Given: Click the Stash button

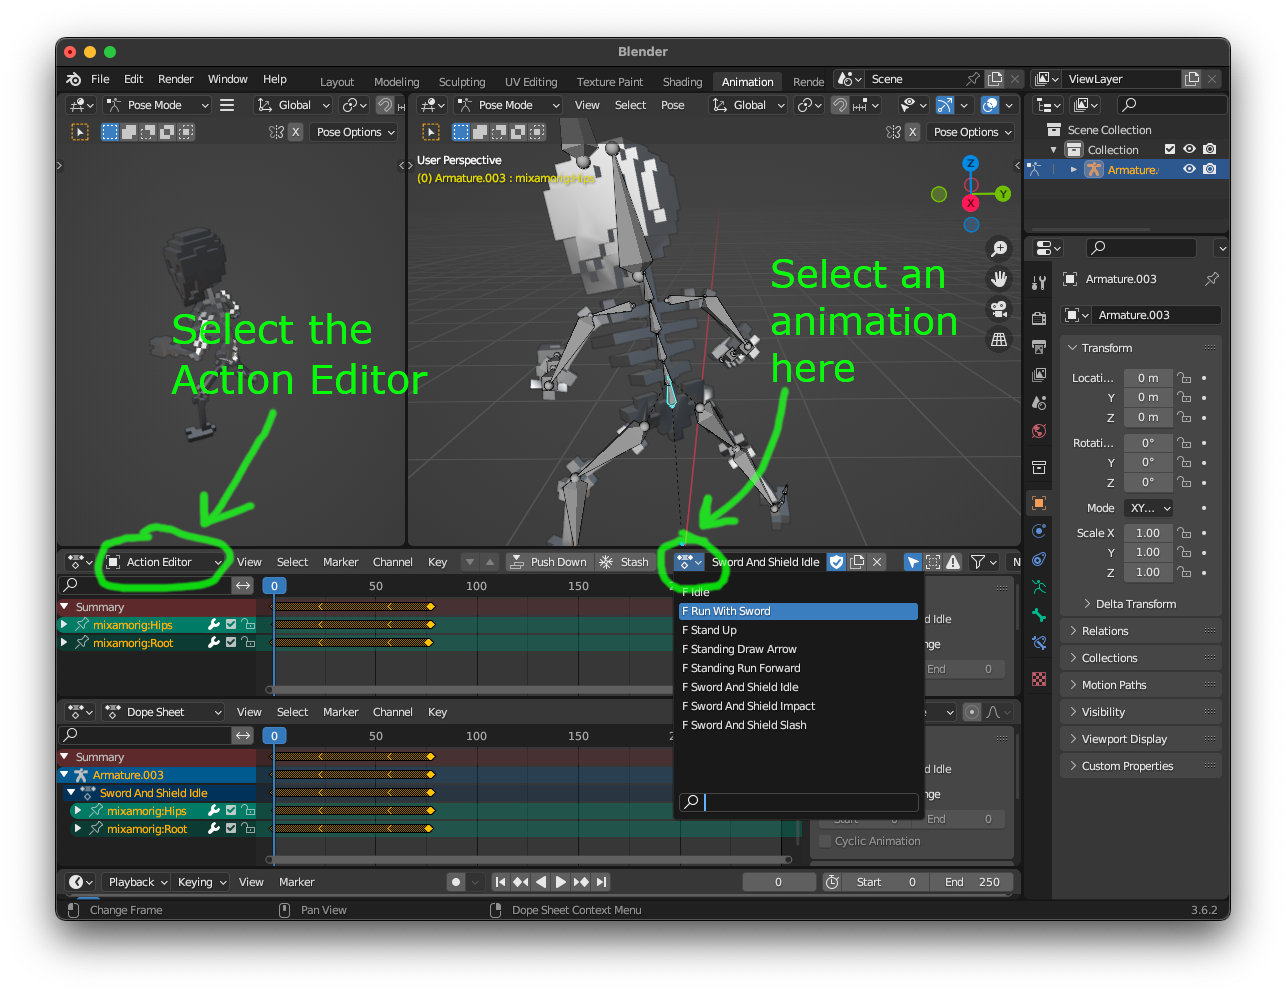Looking at the screenshot, I should tap(624, 562).
